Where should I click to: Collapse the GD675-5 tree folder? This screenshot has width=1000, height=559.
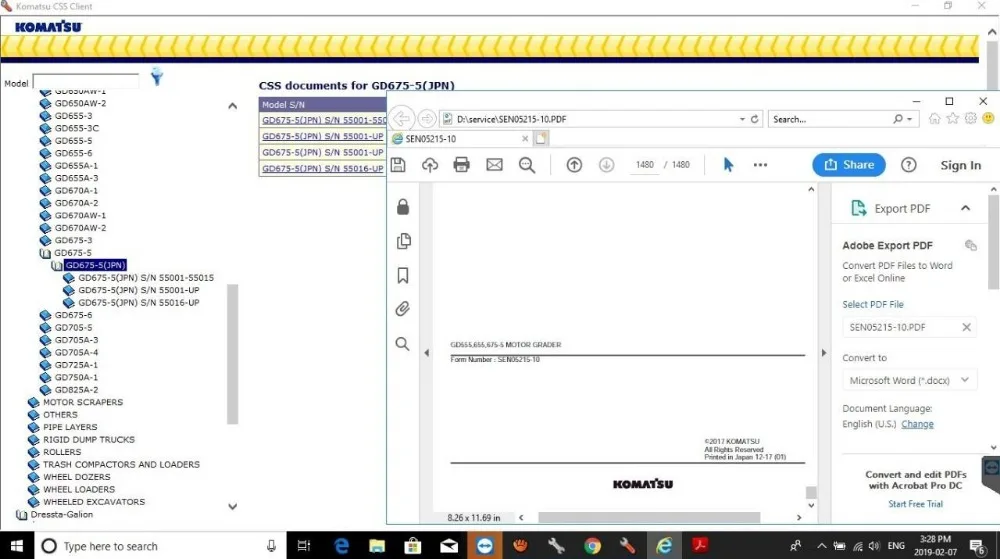45,253
